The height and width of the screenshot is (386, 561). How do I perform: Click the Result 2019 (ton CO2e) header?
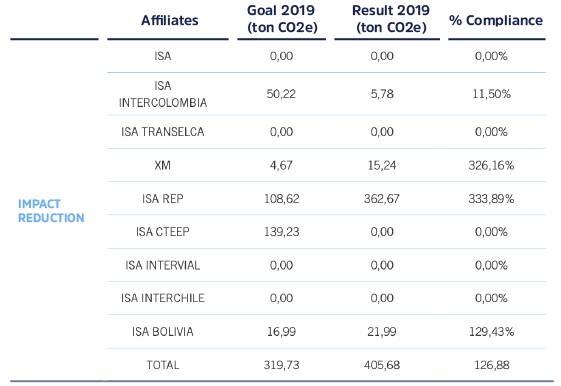[391, 19]
